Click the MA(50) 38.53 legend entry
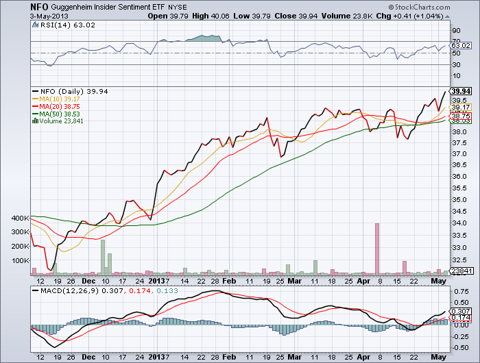The height and width of the screenshot is (363, 480). pyautogui.click(x=56, y=114)
